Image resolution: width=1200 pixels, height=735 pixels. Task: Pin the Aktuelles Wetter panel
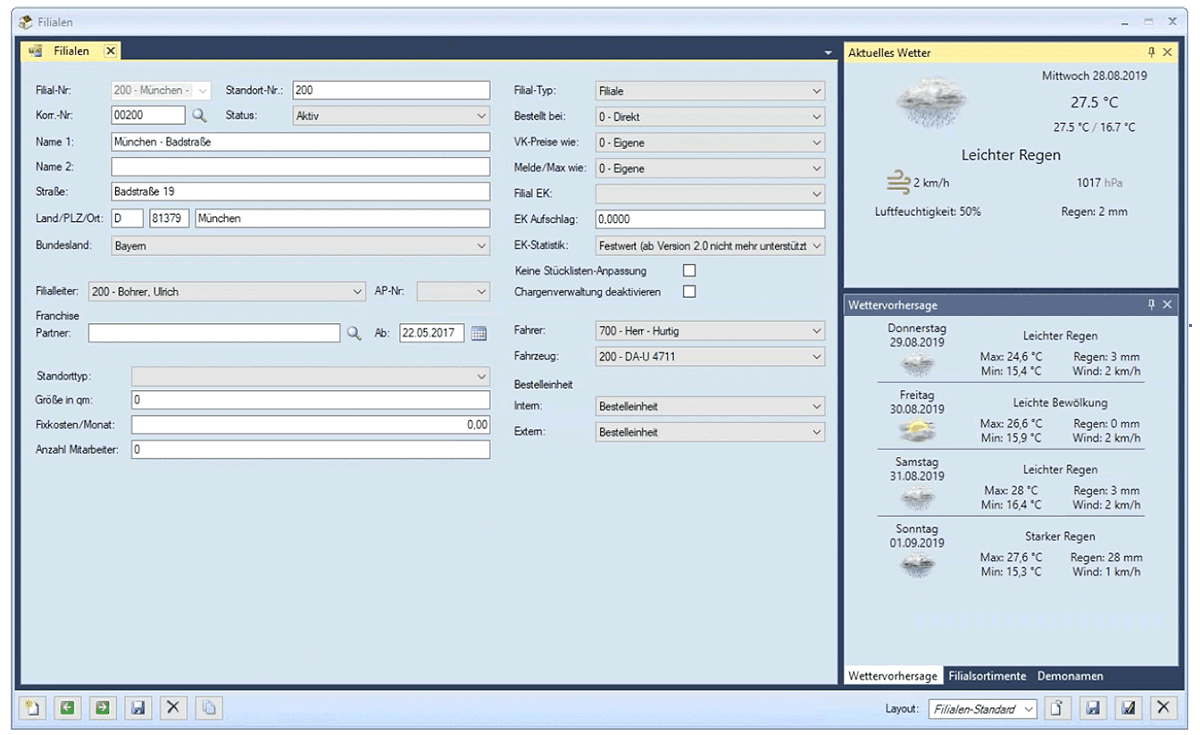click(1151, 52)
